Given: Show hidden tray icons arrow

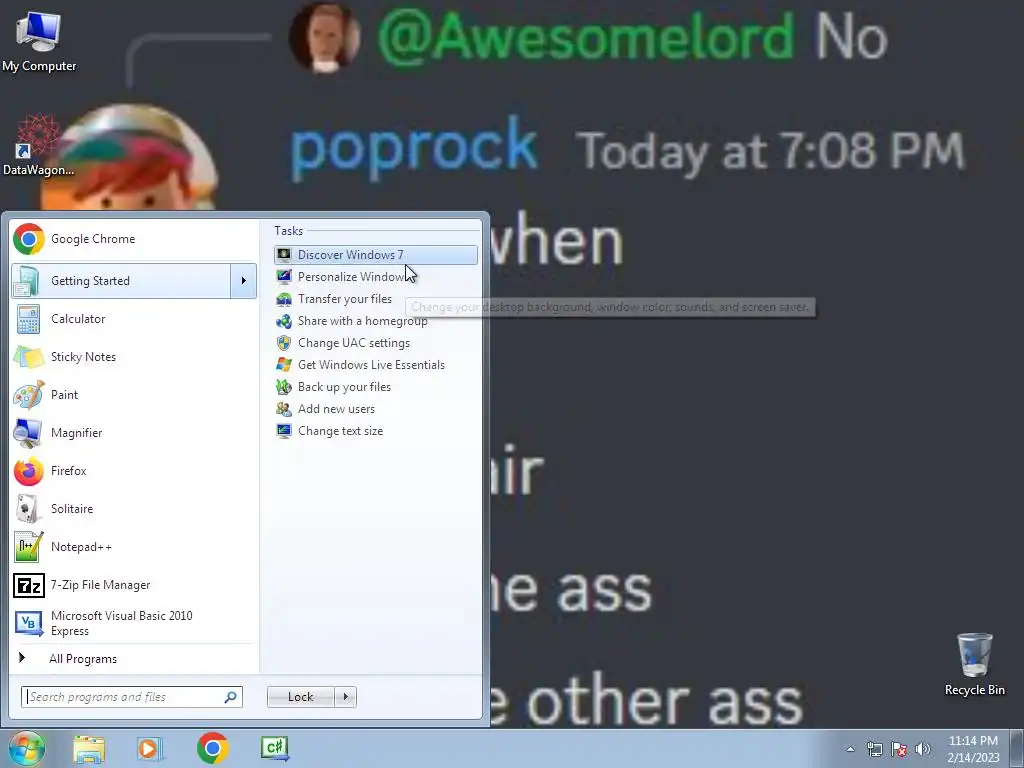Looking at the screenshot, I should point(850,749).
